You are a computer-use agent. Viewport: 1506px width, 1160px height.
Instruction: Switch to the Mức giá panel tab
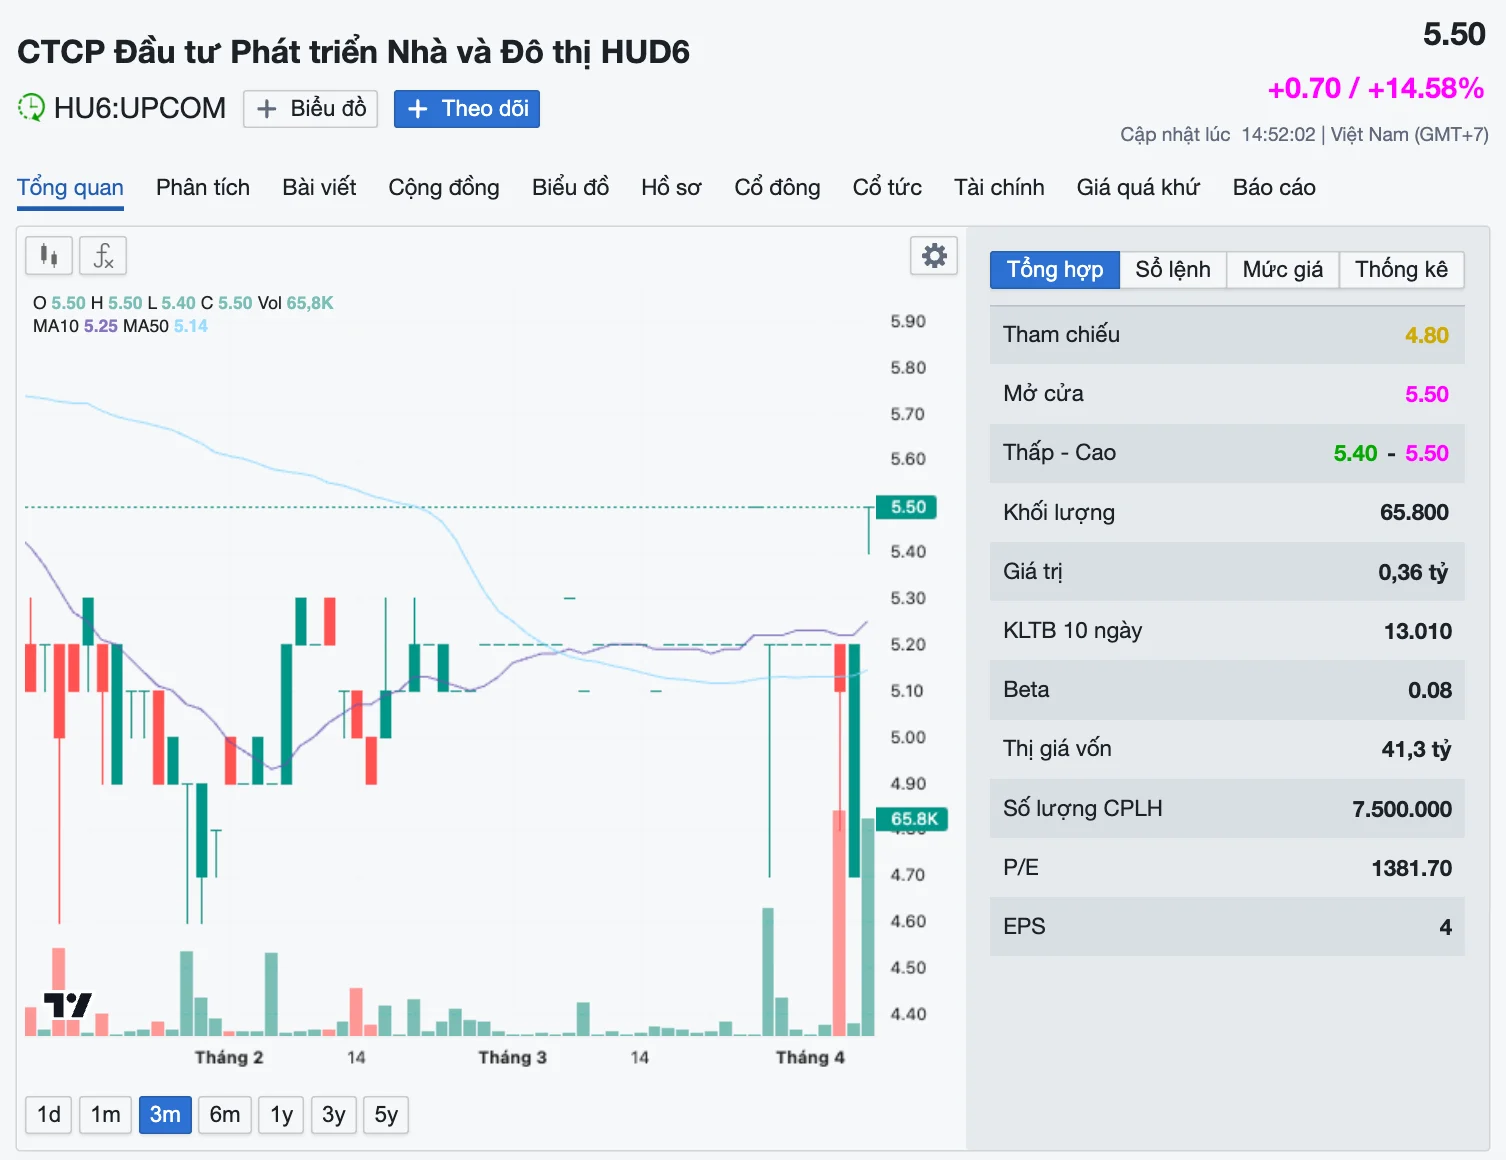click(1282, 270)
